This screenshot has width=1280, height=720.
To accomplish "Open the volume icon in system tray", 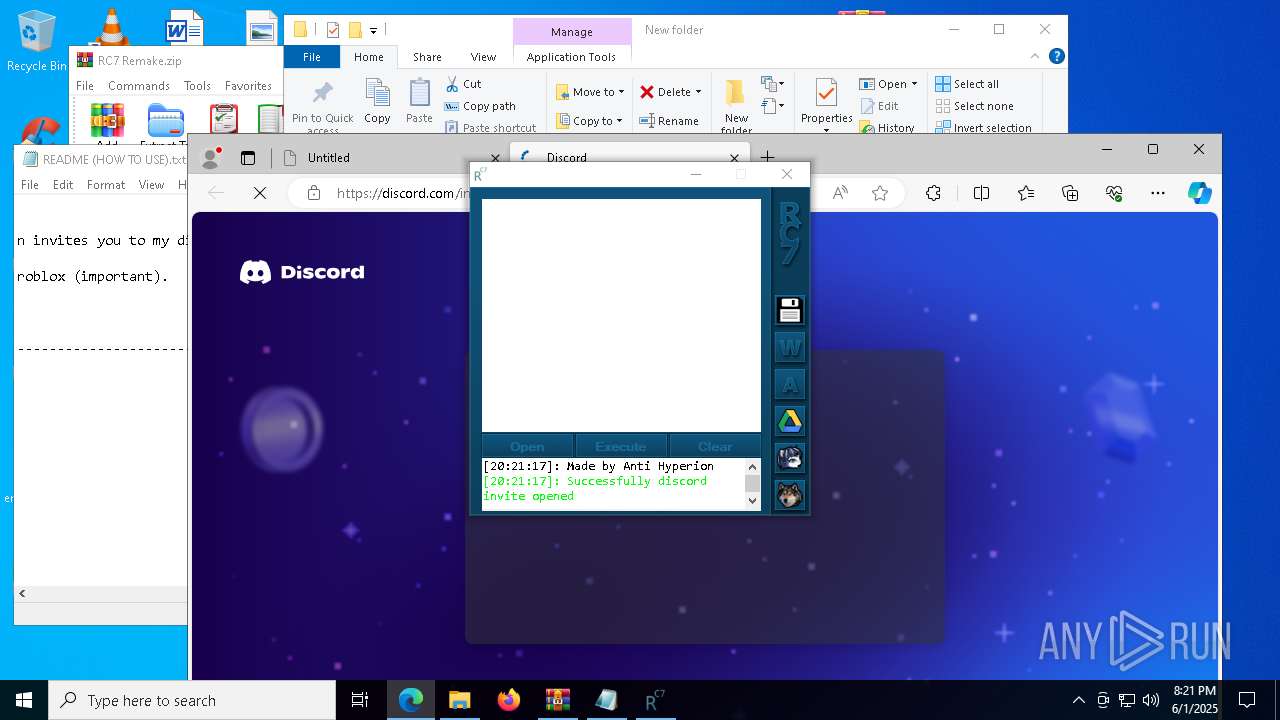I will [x=1151, y=700].
